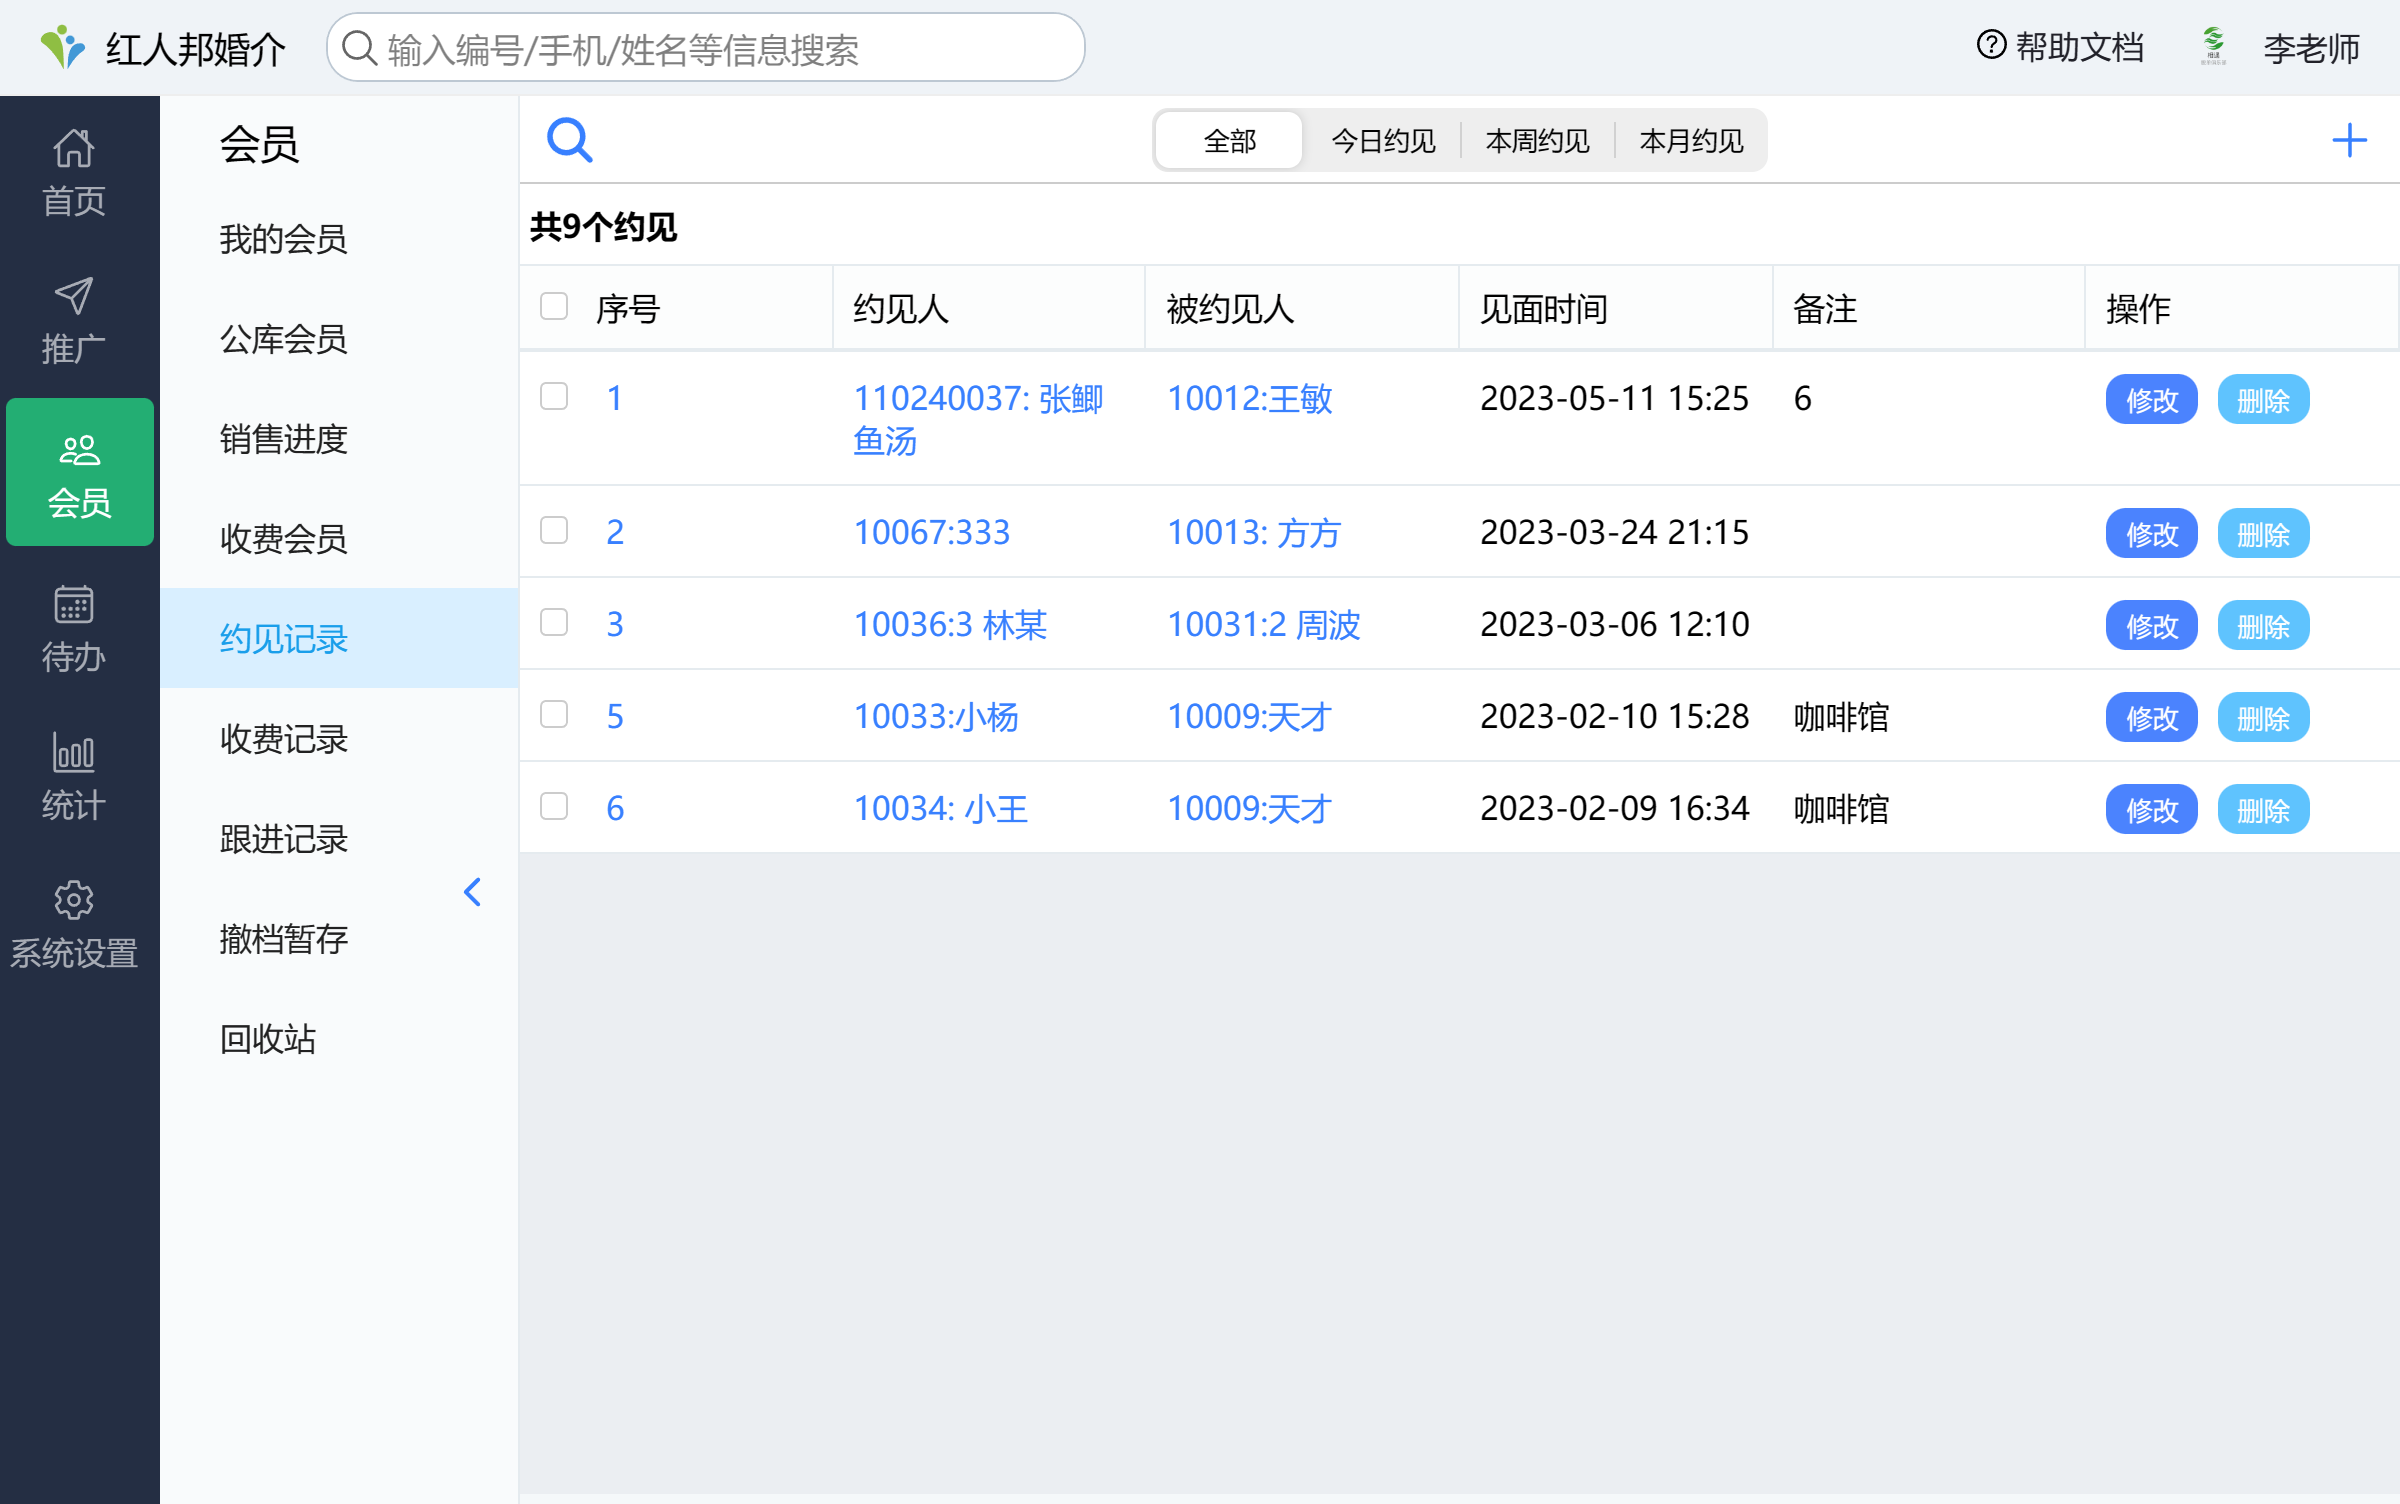Viewport: 2400px width, 1504px height.
Task: Open the 李老师 user name
Action: coord(2312,48)
